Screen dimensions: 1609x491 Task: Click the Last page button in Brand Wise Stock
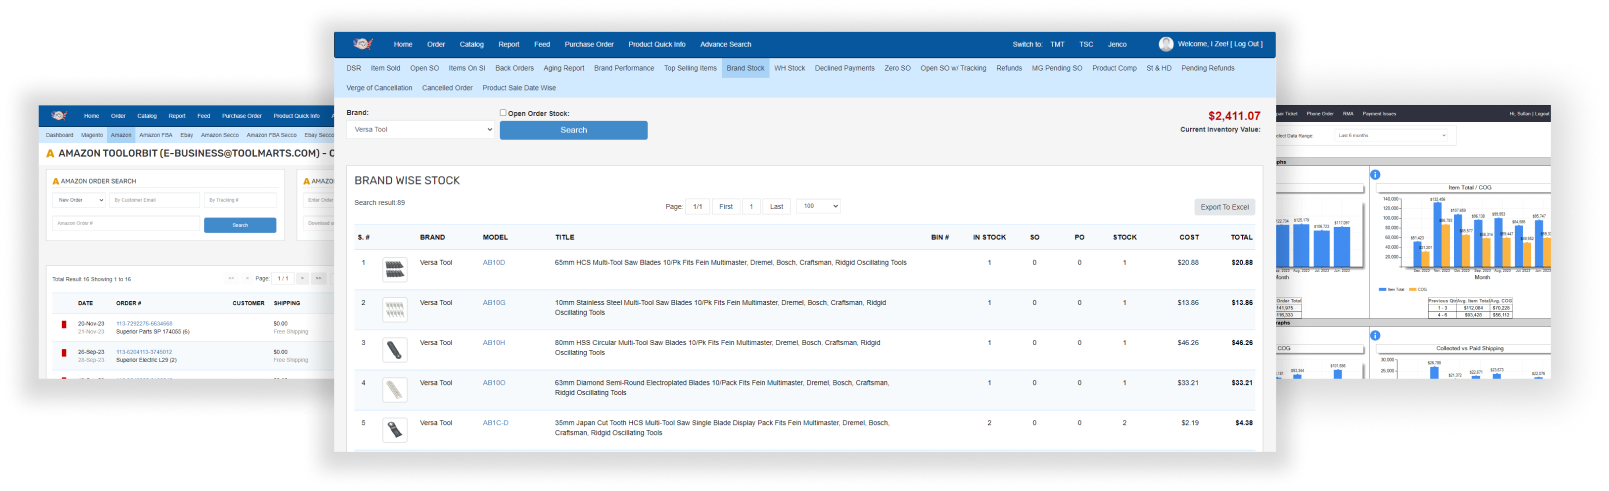[777, 206]
